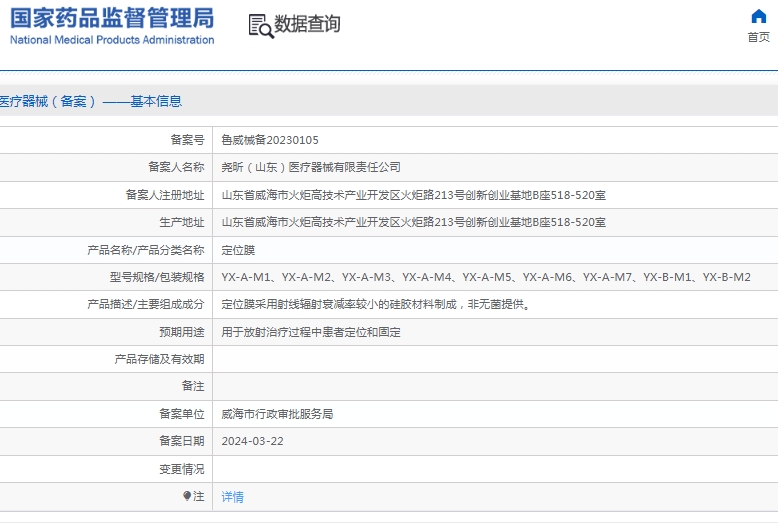Click the 备案人注册地址 address value

click(x=413, y=195)
